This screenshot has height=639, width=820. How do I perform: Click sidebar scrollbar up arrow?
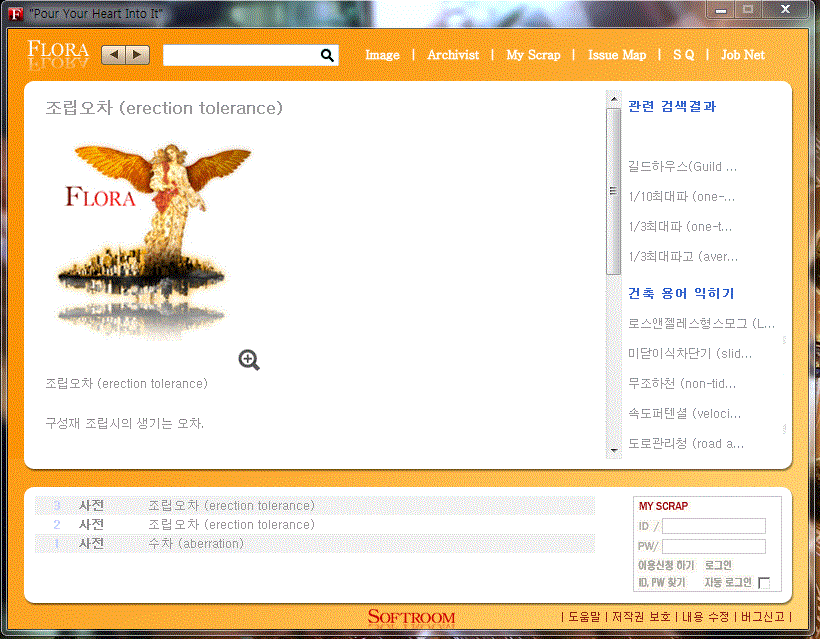pyautogui.click(x=614, y=99)
